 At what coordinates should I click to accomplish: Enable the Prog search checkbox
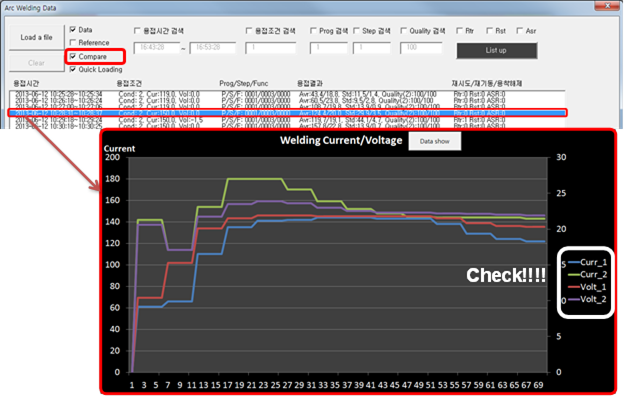[x=313, y=31]
